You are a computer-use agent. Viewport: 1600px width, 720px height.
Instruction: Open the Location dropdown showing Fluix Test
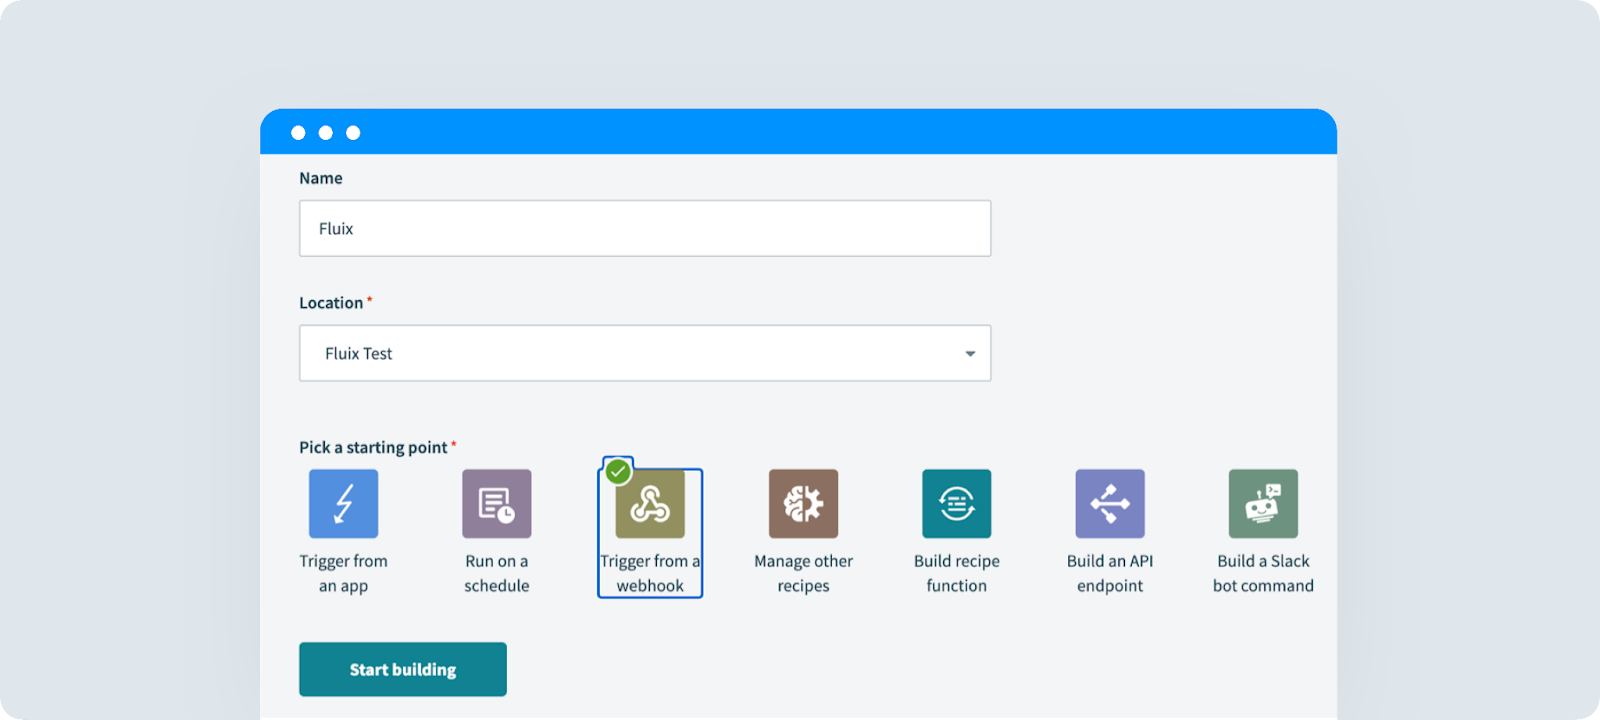[x=645, y=353]
